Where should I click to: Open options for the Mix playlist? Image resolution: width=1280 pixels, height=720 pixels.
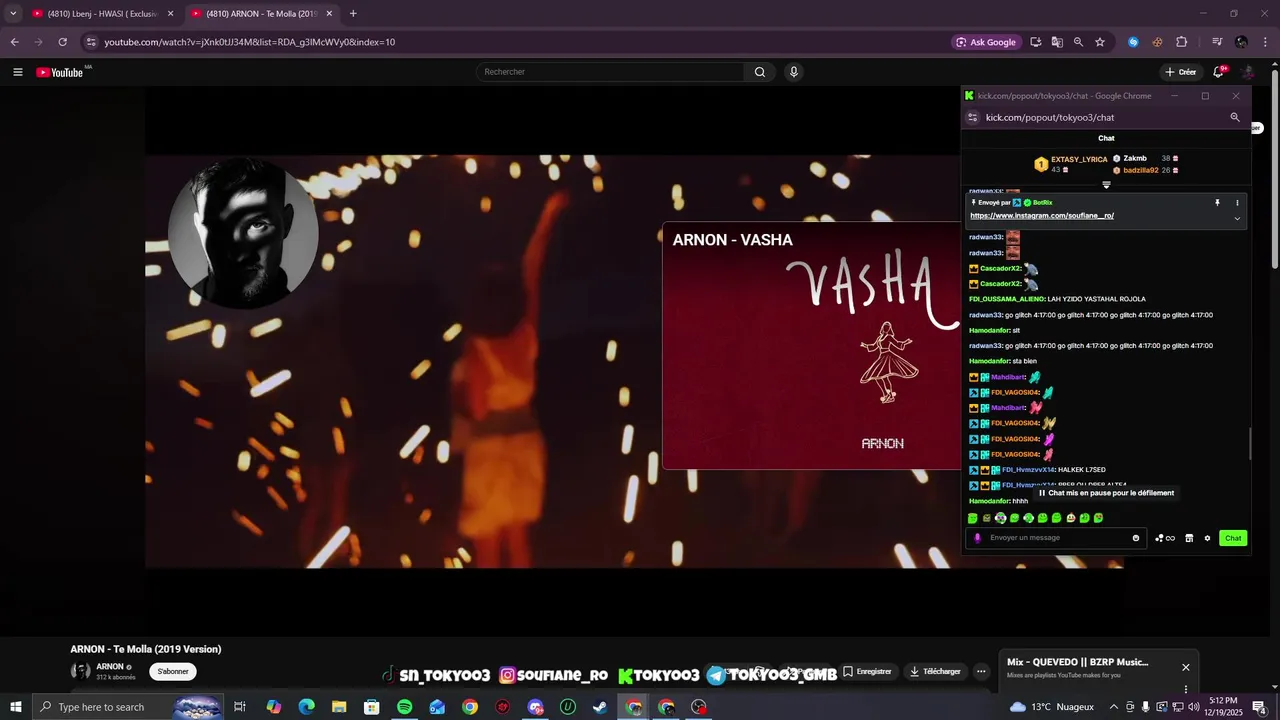[x=1186, y=689]
